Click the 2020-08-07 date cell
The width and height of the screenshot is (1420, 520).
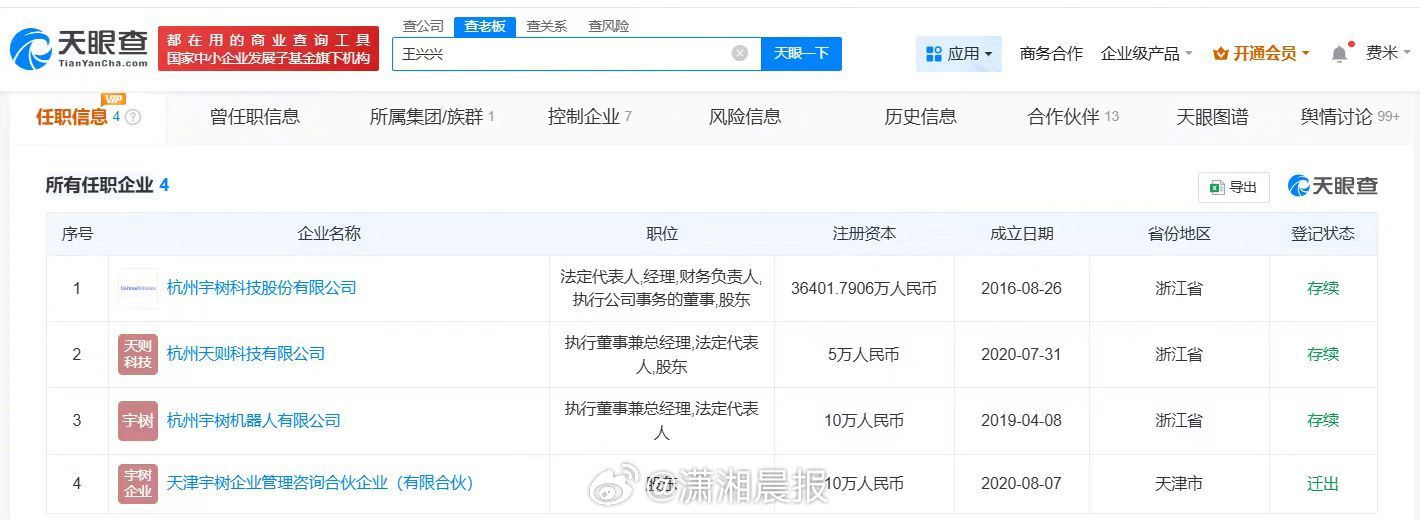coord(1022,484)
